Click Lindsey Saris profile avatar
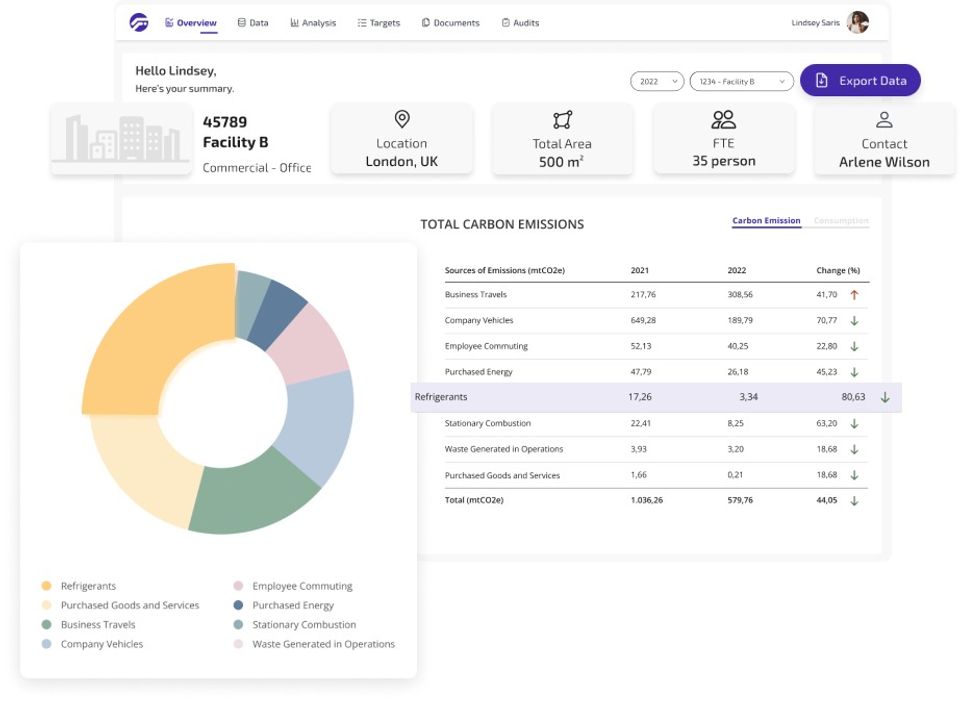Image resolution: width=960 pixels, height=701 pixels. (858, 23)
